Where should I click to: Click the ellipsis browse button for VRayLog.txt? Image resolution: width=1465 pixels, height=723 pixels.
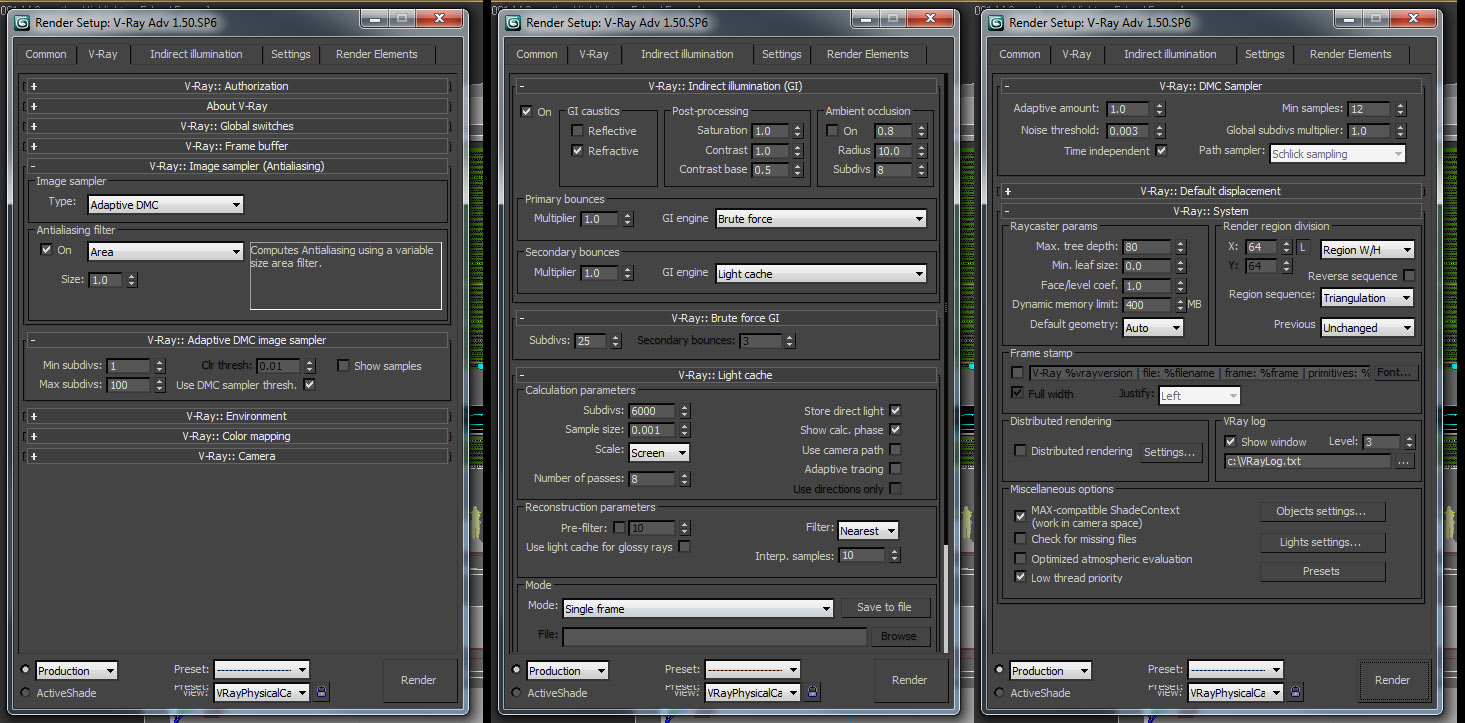(x=1404, y=462)
